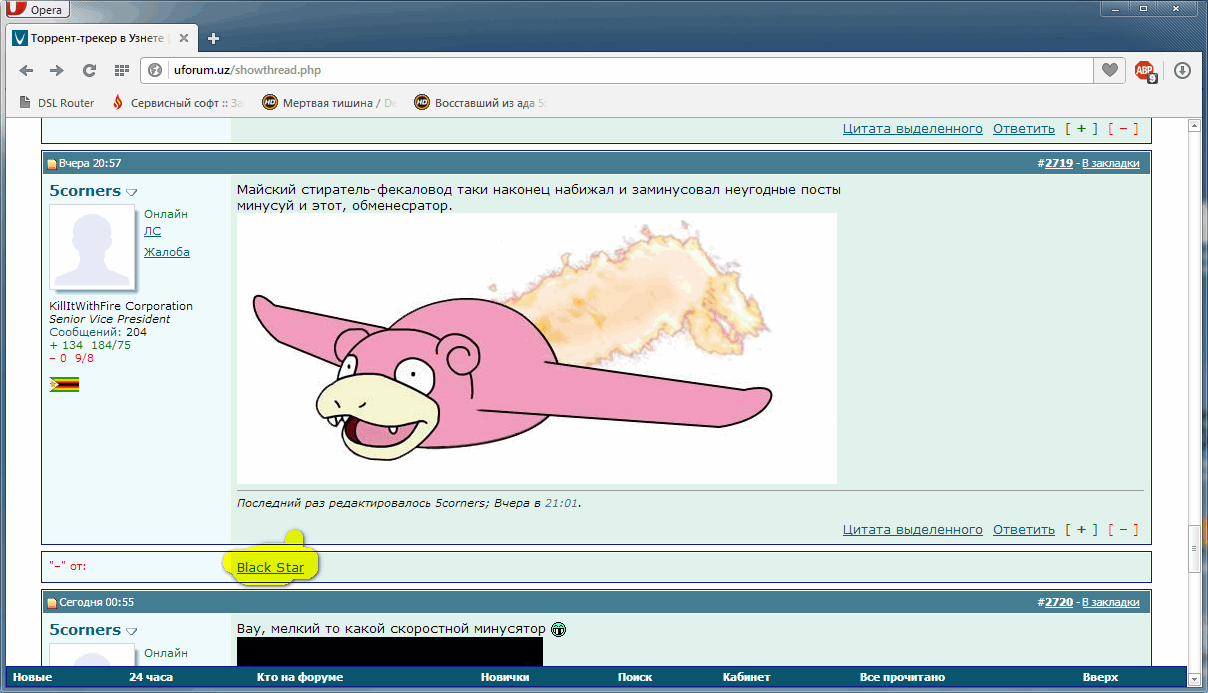
Task: Reply to post #2719 with Ответить
Action: (x=1024, y=529)
